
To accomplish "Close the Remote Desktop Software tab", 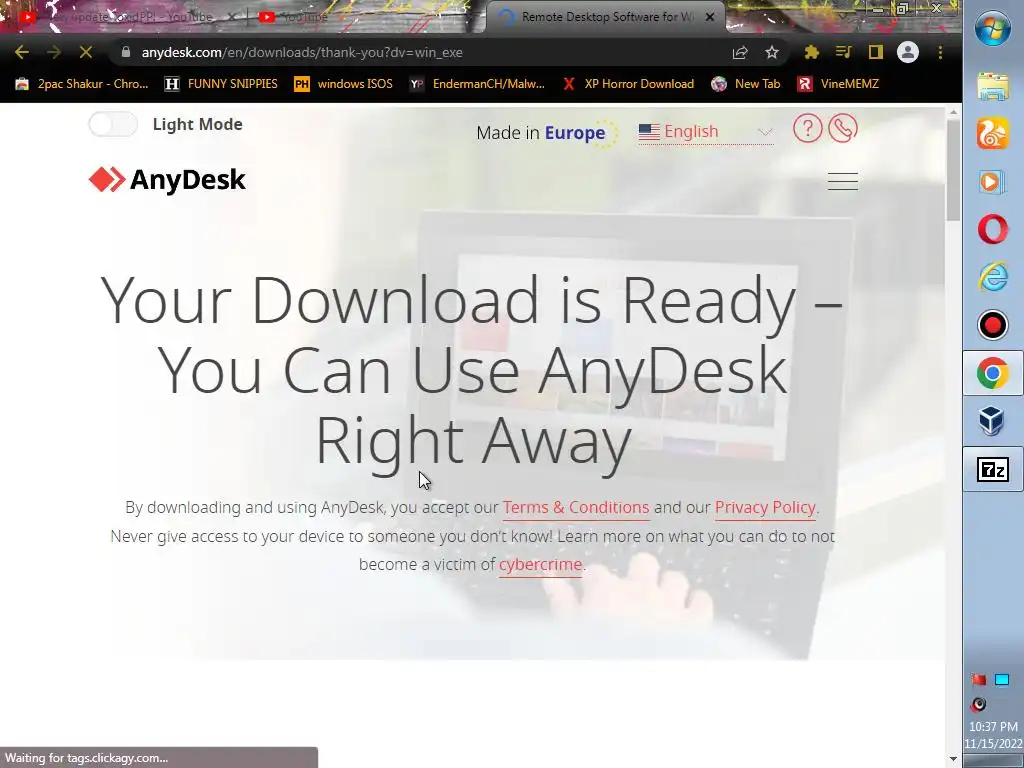I will point(710,17).
